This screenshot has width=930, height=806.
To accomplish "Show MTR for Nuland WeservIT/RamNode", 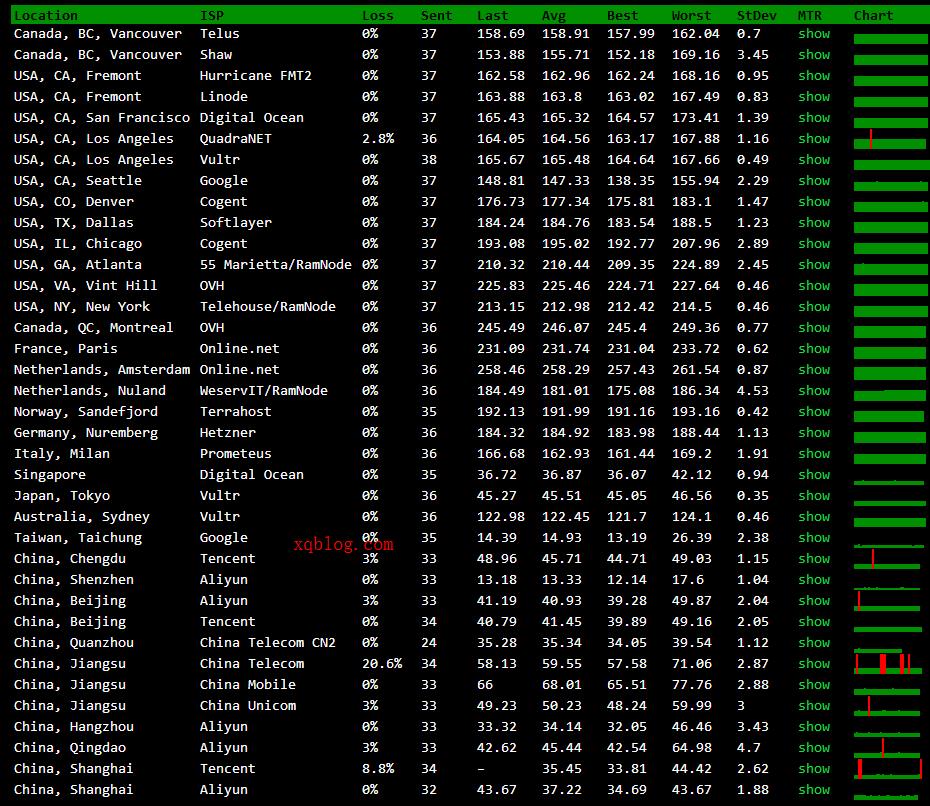I will [814, 391].
